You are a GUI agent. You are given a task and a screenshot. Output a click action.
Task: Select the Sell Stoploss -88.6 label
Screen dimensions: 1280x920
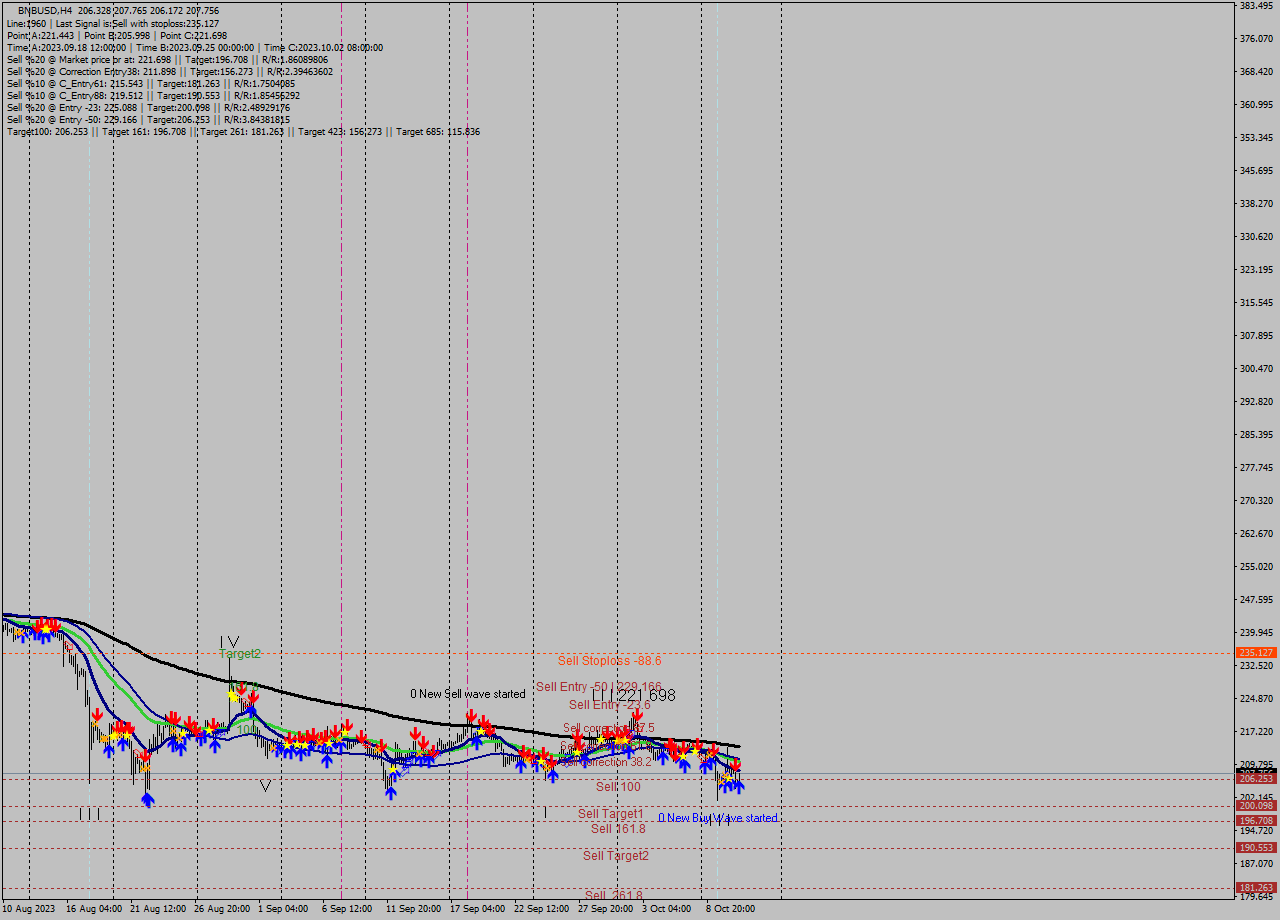[608, 661]
